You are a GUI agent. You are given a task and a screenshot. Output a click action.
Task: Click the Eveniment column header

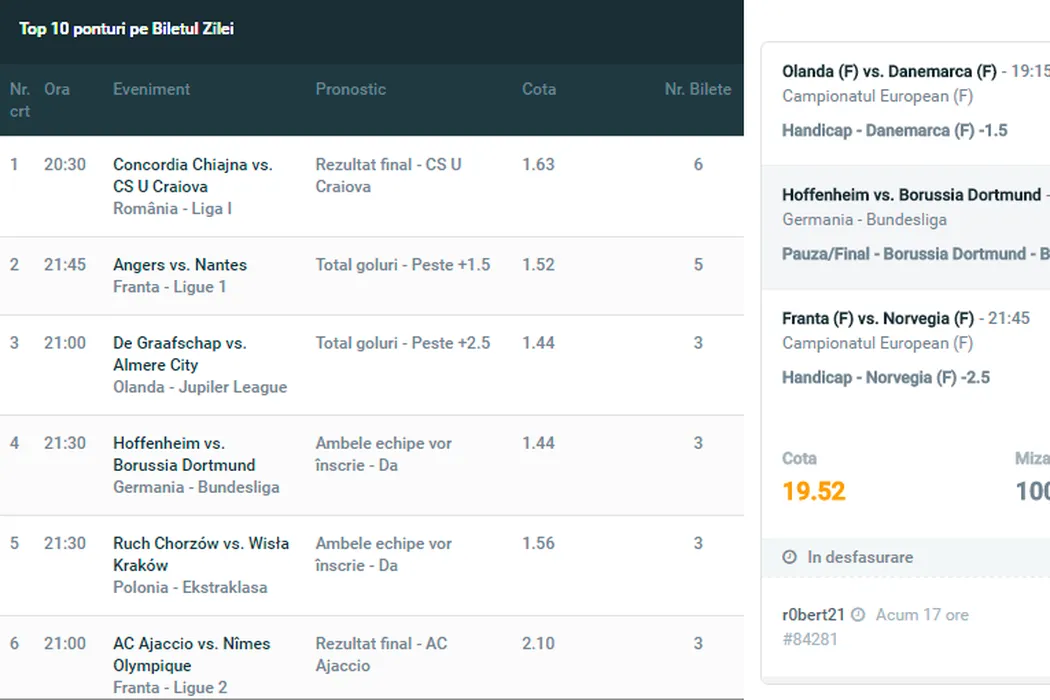click(x=151, y=89)
